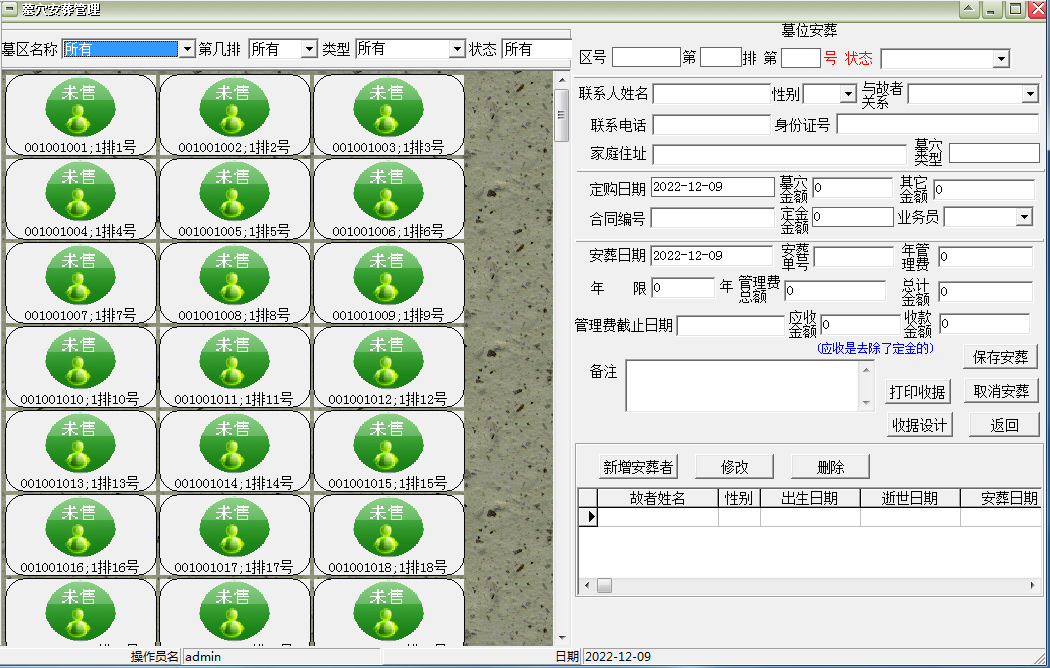Click the 出生日期 column header
Viewport: 1050px width, 668px height.
810,499
